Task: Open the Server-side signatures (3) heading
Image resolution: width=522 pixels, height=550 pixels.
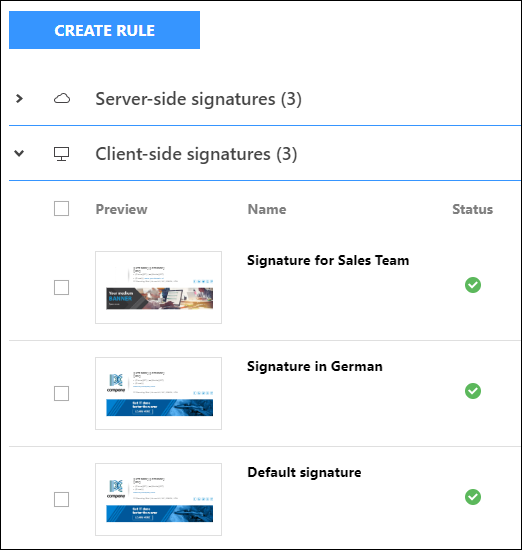Action: pyautogui.click(x=199, y=99)
